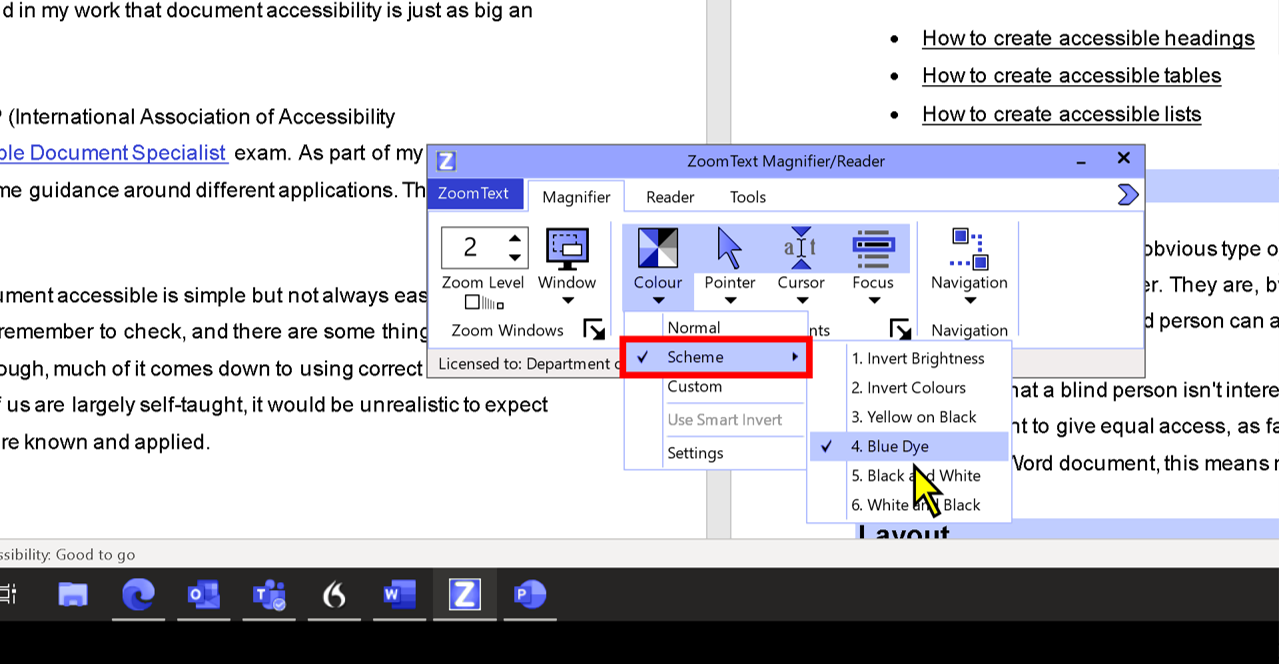Image resolution: width=1279 pixels, height=664 pixels.
Task: Follow the Document Specialist hyperlink
Action: point(114,153)
